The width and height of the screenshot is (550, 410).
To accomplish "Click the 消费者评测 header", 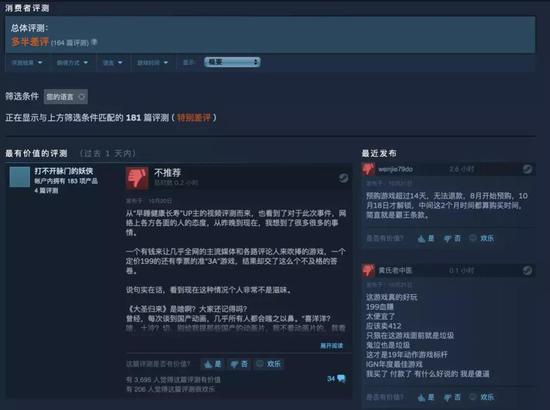I will (27, 8).
